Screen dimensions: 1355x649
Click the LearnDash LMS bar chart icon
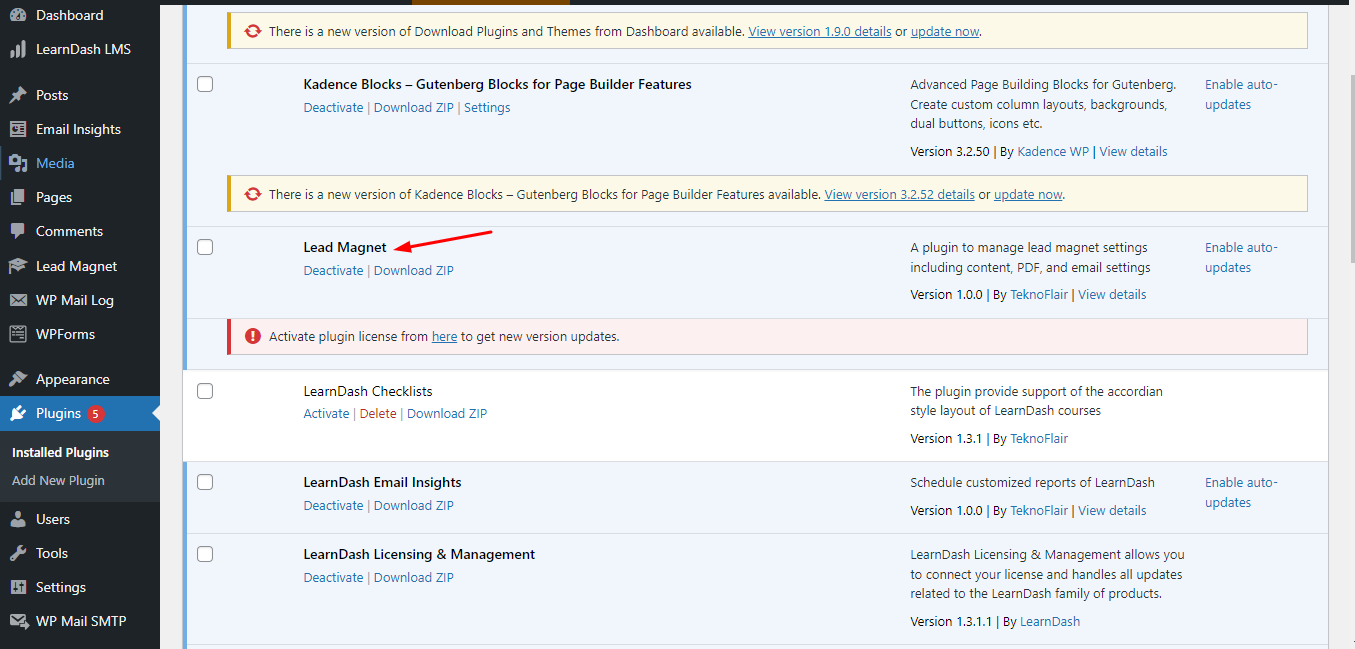tap(18, 49)
